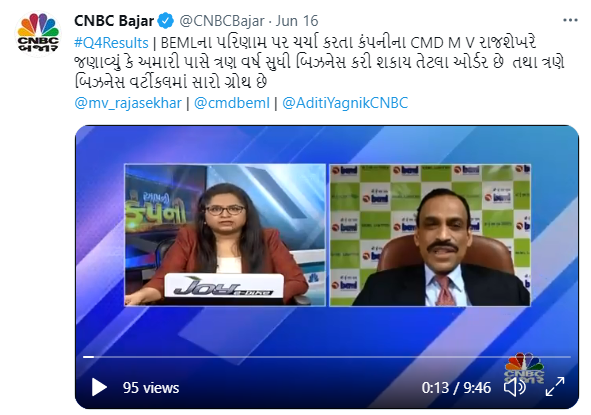Viewport: 591px width, 415px height.
Task: Open the @mv_rajasekhar mention
Action: (x=128, y=103)
